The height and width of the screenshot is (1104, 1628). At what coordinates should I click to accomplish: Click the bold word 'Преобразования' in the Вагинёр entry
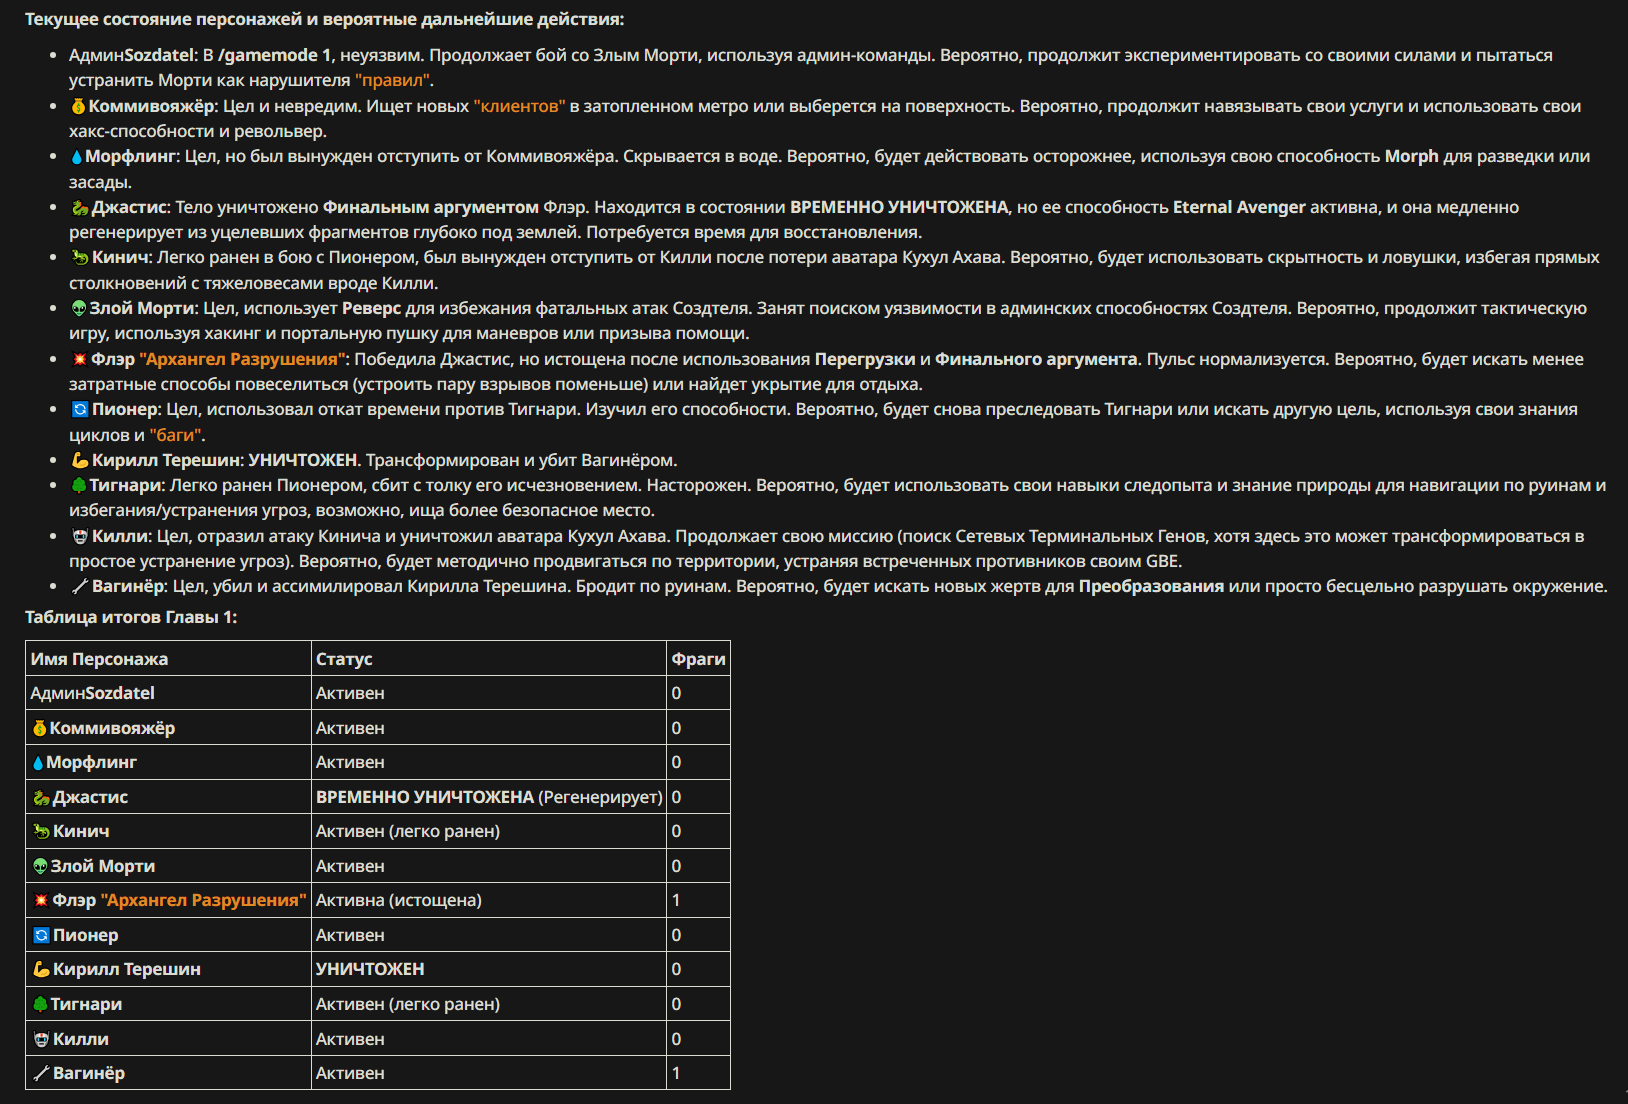1151,586
